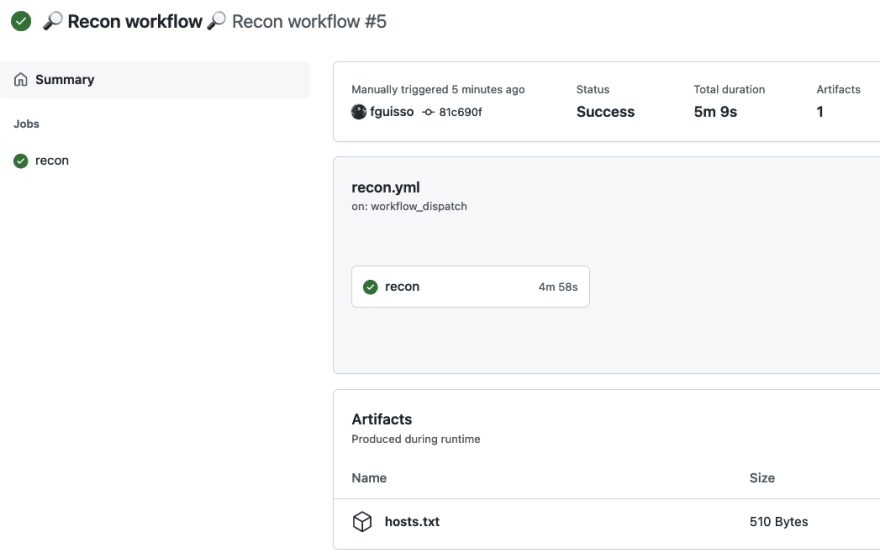Download the hosts.txt artifact
The width and height of the screenshot is (880, 553).
coord(412,522)
